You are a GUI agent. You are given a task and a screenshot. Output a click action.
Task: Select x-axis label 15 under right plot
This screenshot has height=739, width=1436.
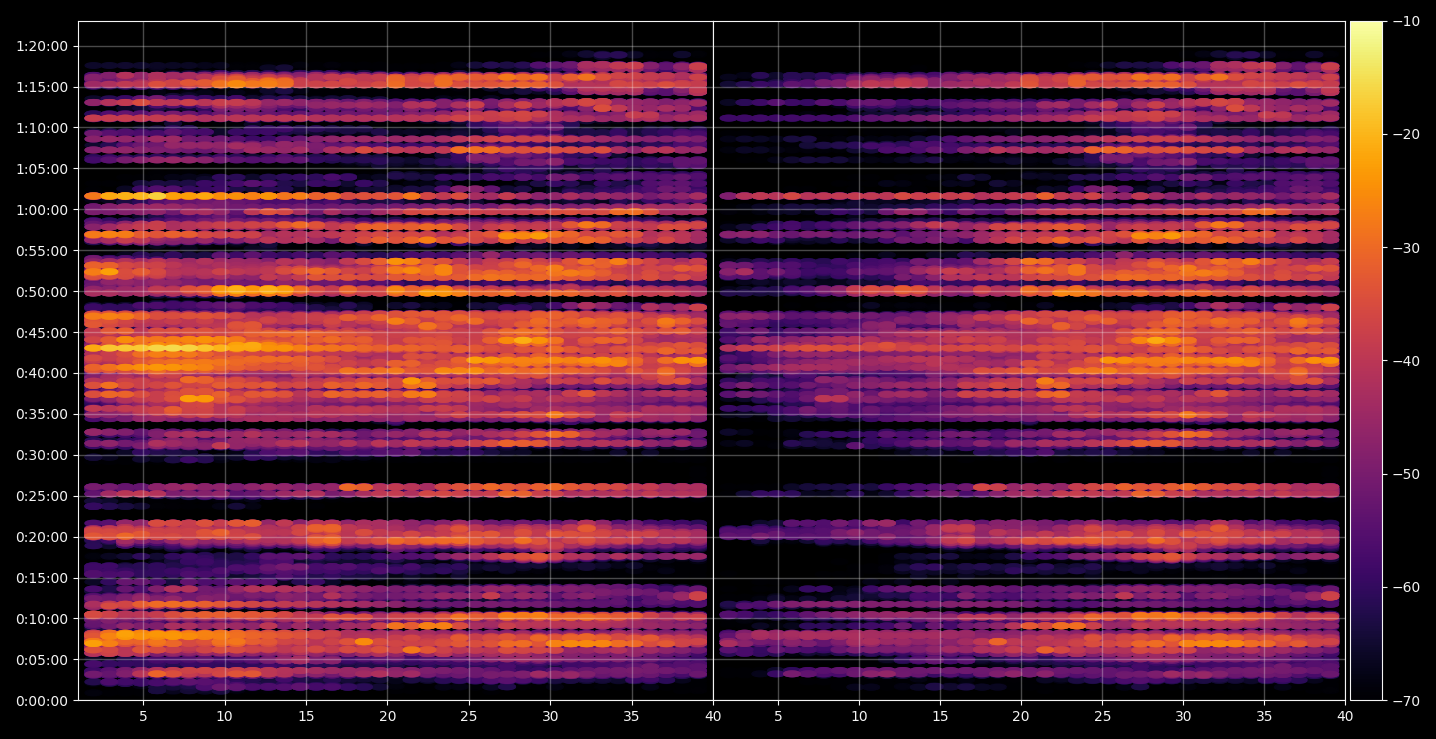point(940,716)
